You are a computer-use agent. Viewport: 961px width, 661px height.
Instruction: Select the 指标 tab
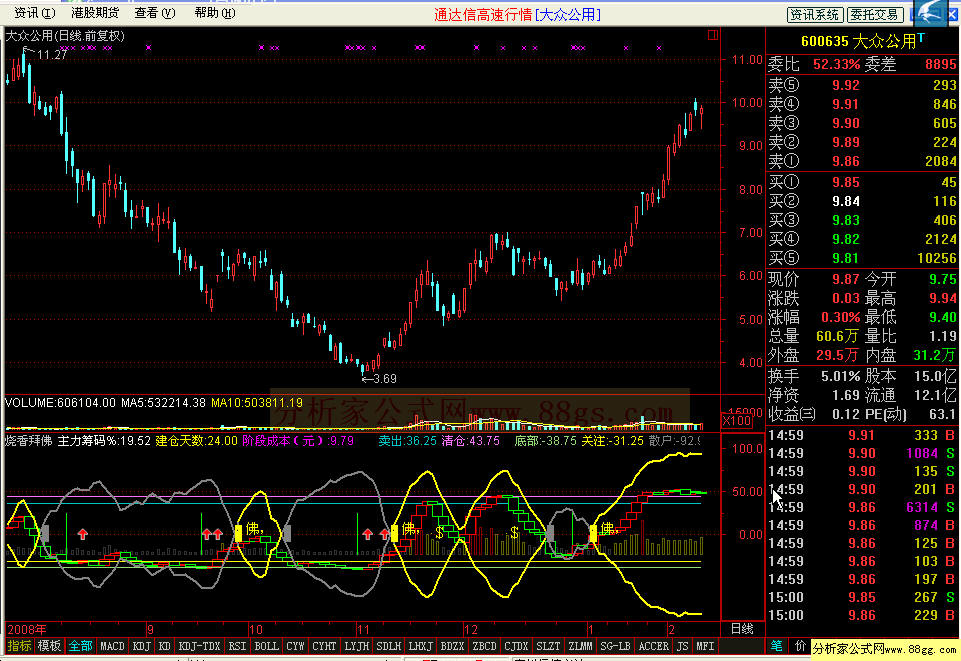pyautogui.click(x=19, y=646)
